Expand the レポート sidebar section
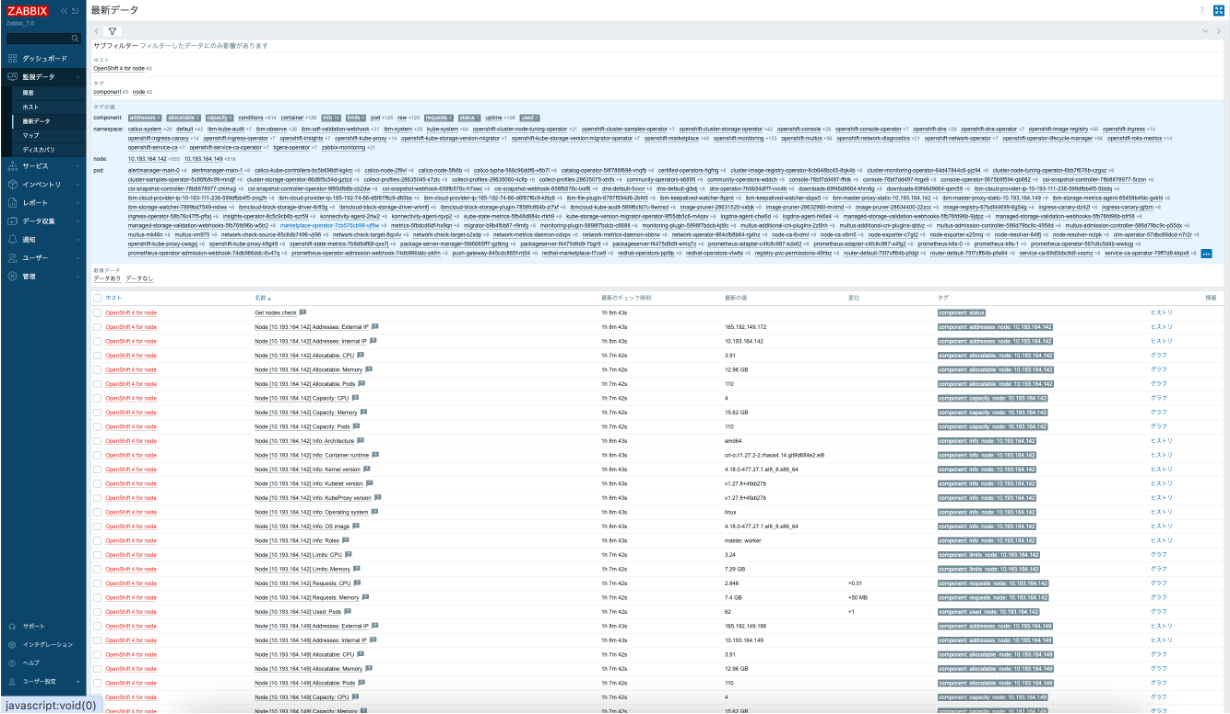The image size is (1230, 714). [x=44, y=202]
